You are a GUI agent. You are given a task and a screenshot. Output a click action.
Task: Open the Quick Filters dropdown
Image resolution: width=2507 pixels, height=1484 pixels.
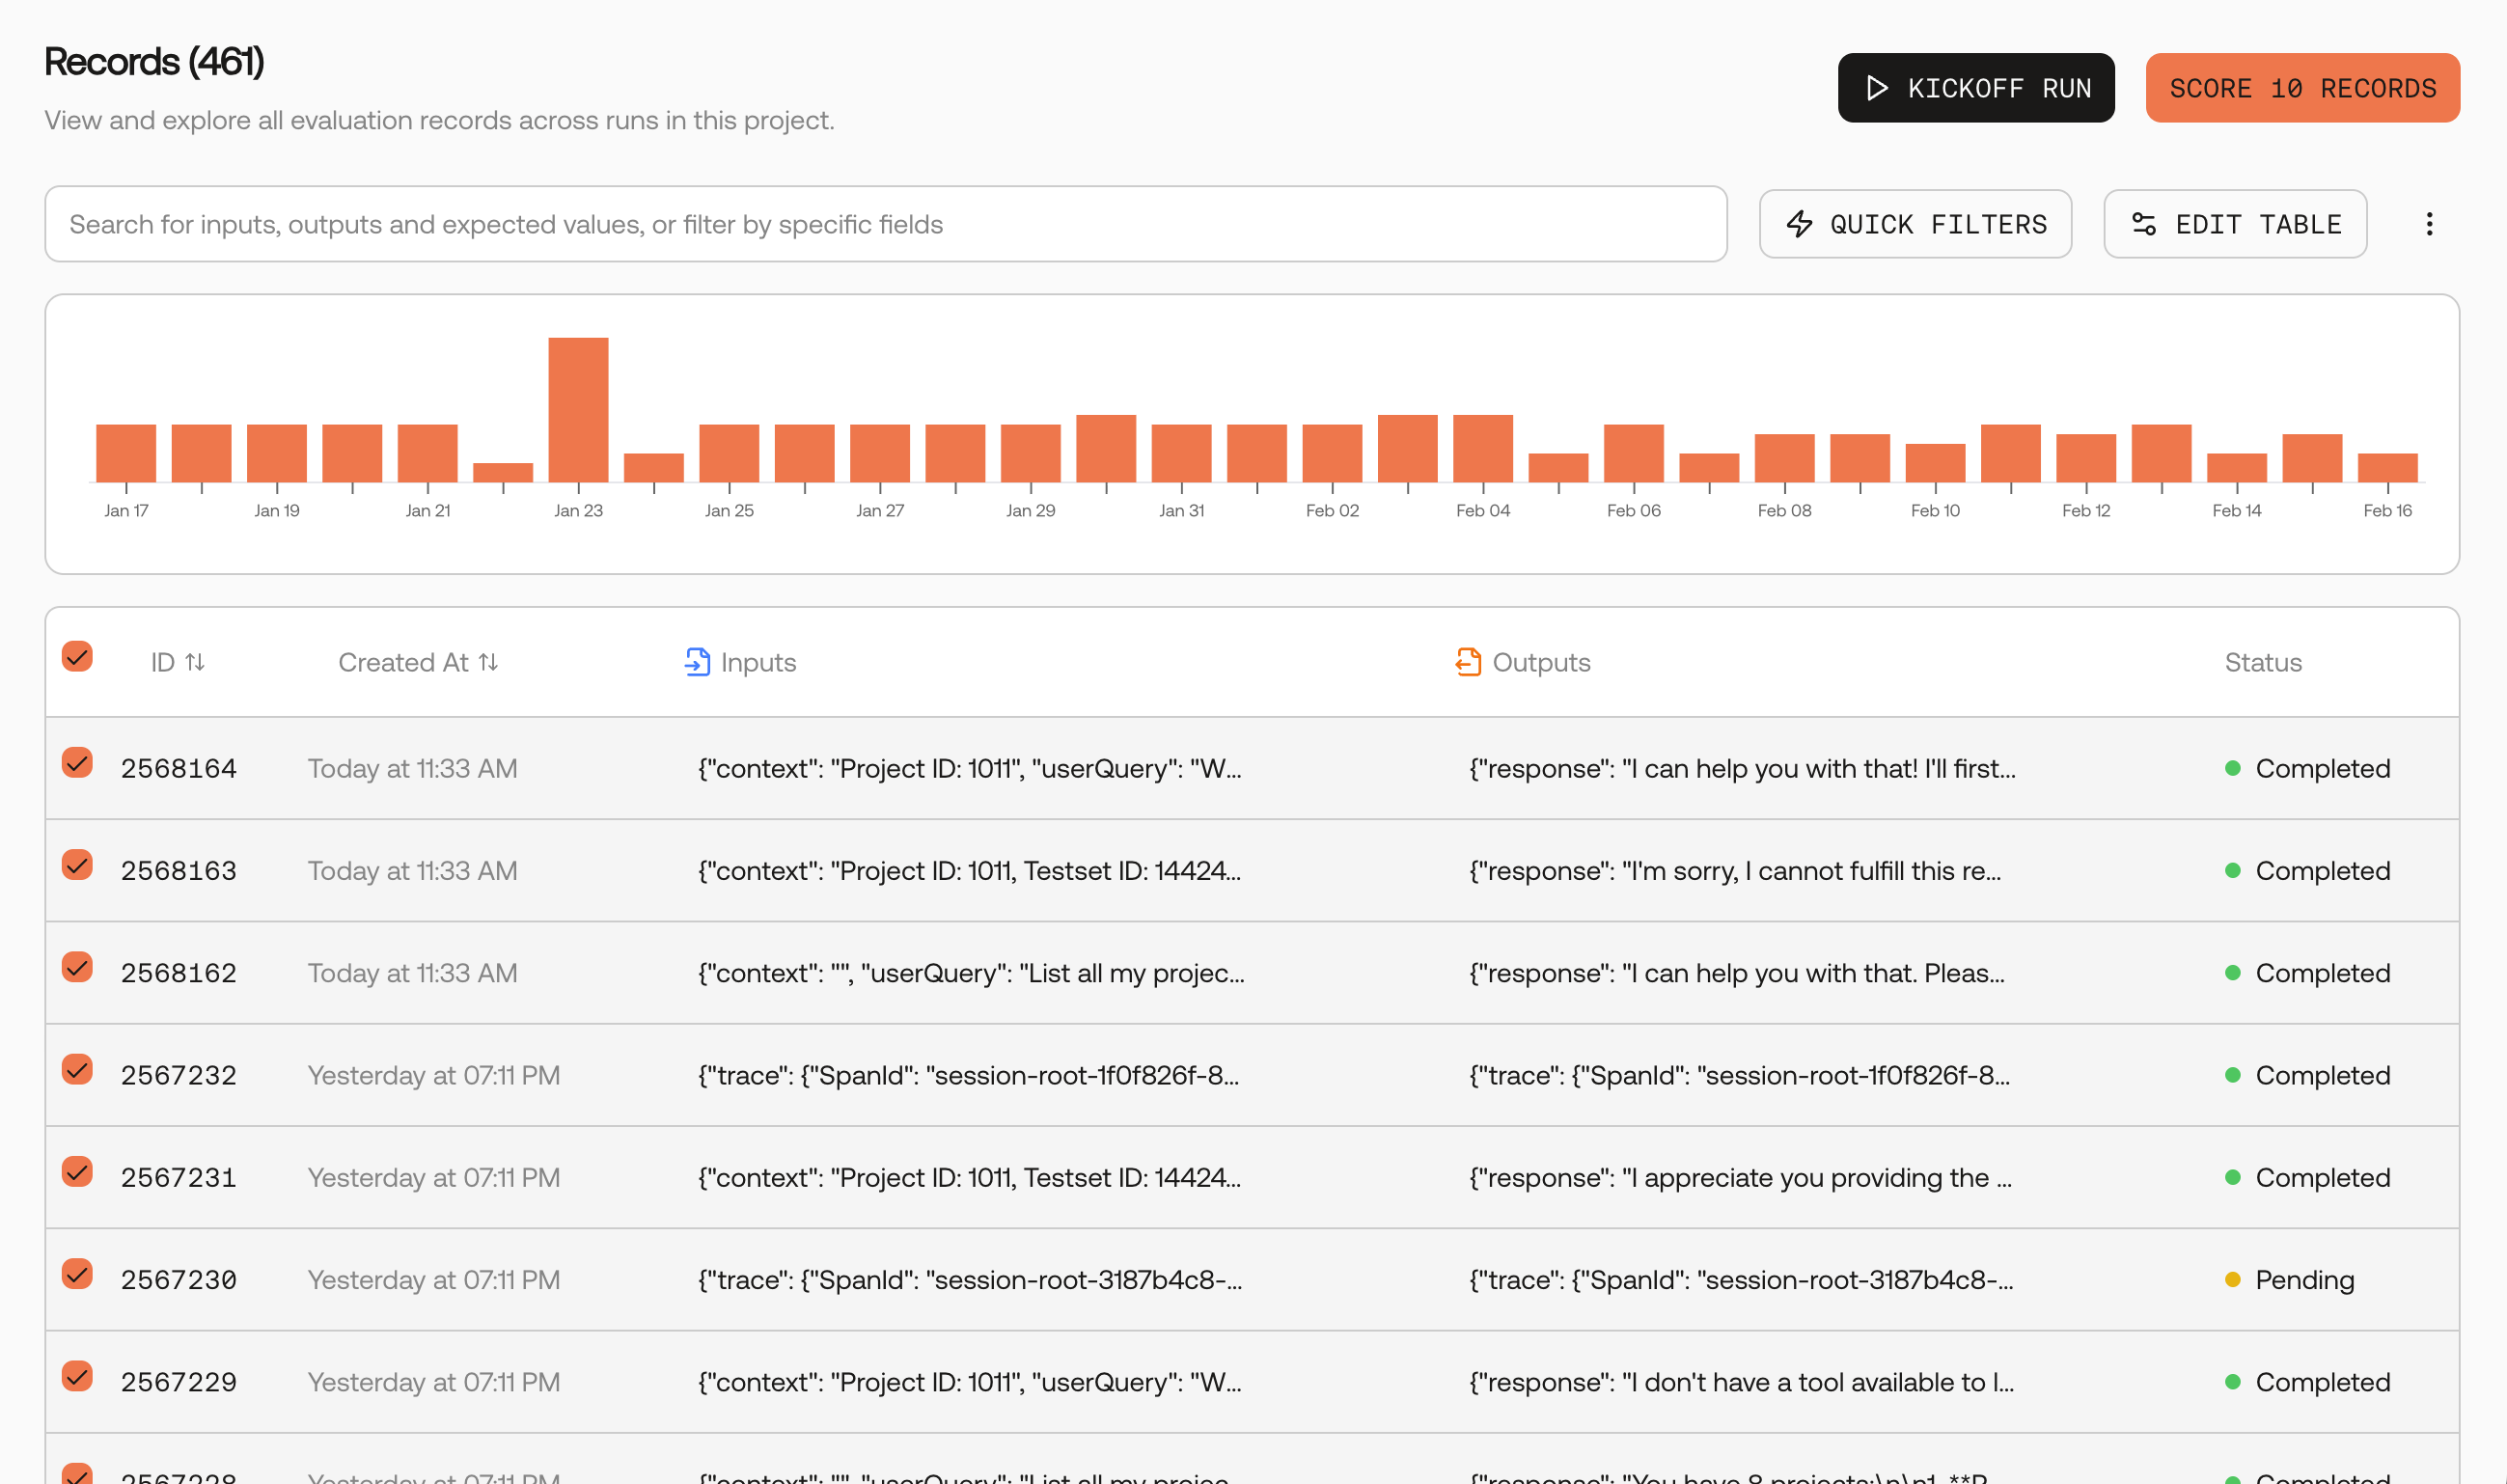[1915, 224]
